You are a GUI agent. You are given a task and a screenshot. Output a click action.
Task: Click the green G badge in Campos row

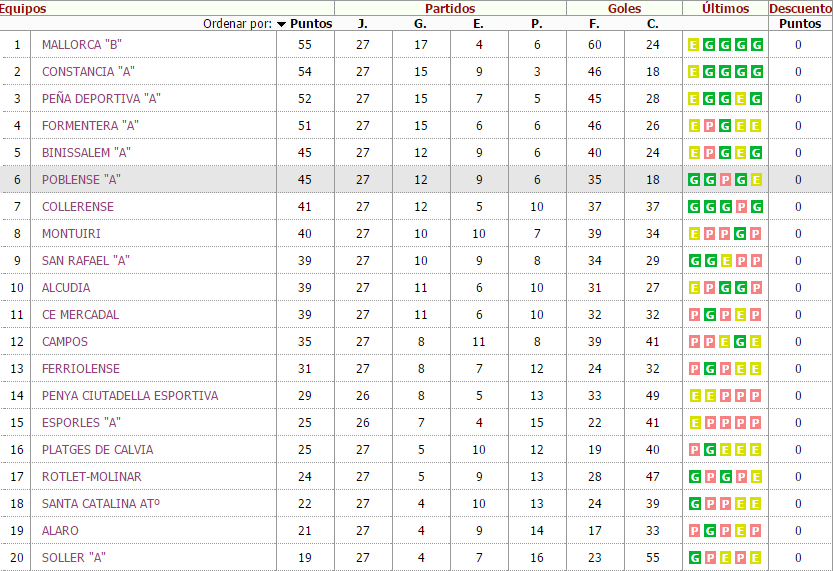pyautogui.click(x=741, y=342)
